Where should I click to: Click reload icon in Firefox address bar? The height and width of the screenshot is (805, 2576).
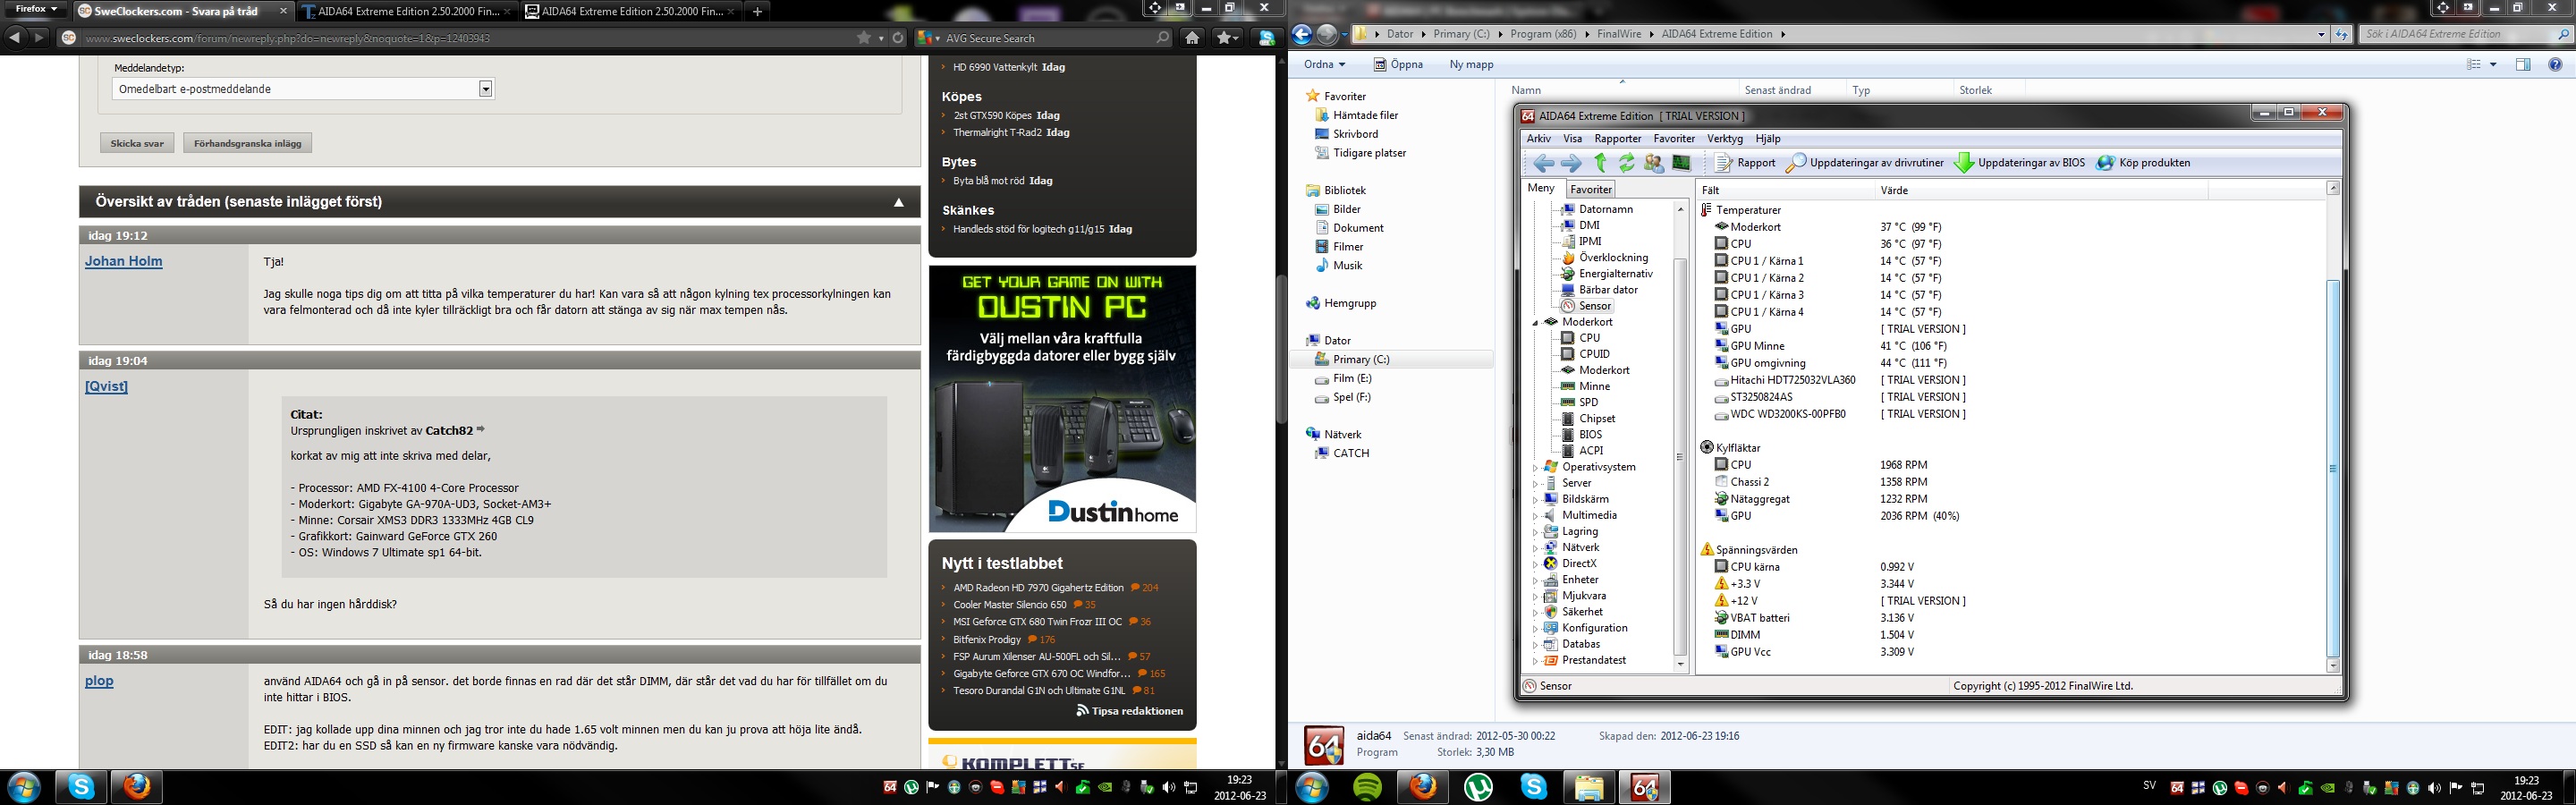pyautogui.click(x=898, y=38)
